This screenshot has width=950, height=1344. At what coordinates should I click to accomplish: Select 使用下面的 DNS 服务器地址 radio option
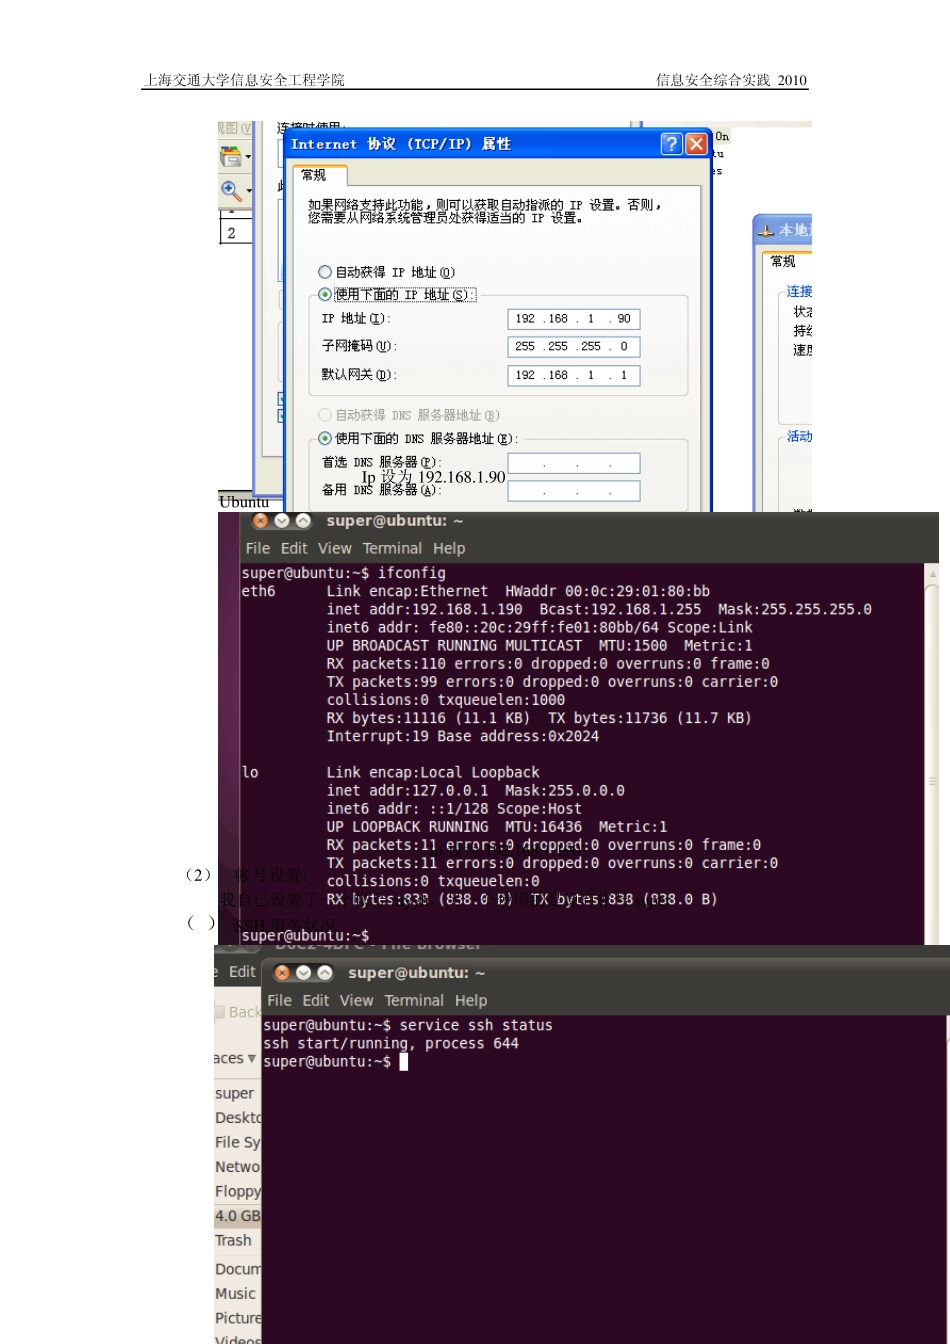coord(324,438)
